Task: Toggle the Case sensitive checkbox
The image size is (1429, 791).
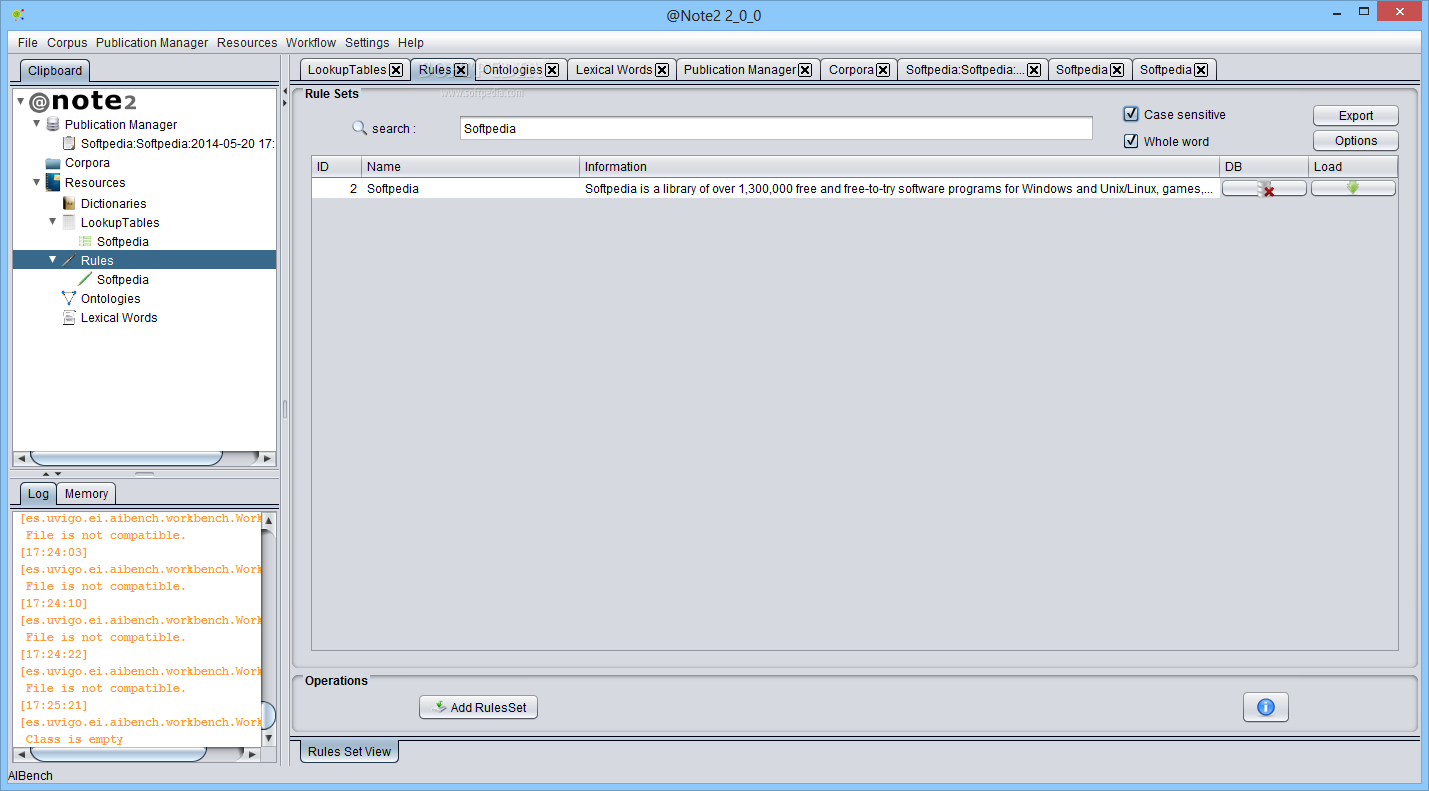Action: [x=1131, y=114]
